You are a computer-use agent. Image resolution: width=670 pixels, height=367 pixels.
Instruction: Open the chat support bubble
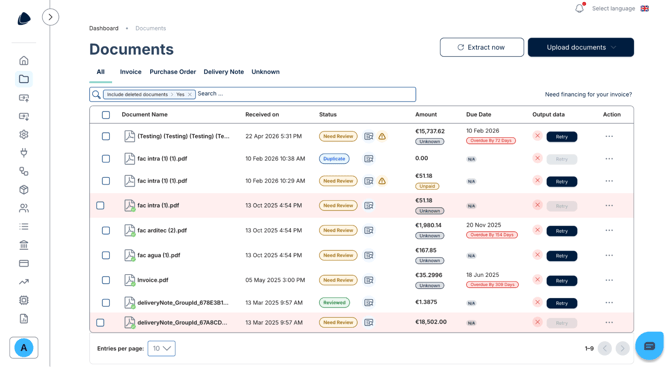649,346
